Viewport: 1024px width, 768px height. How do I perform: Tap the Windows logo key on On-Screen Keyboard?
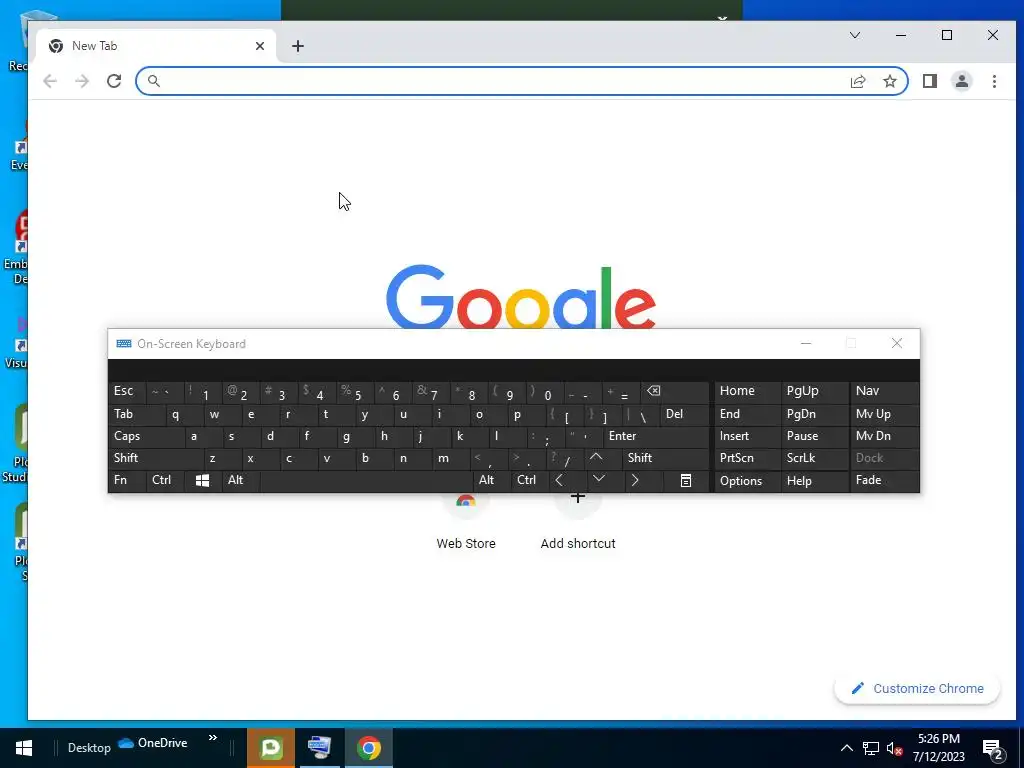point(202,481)
